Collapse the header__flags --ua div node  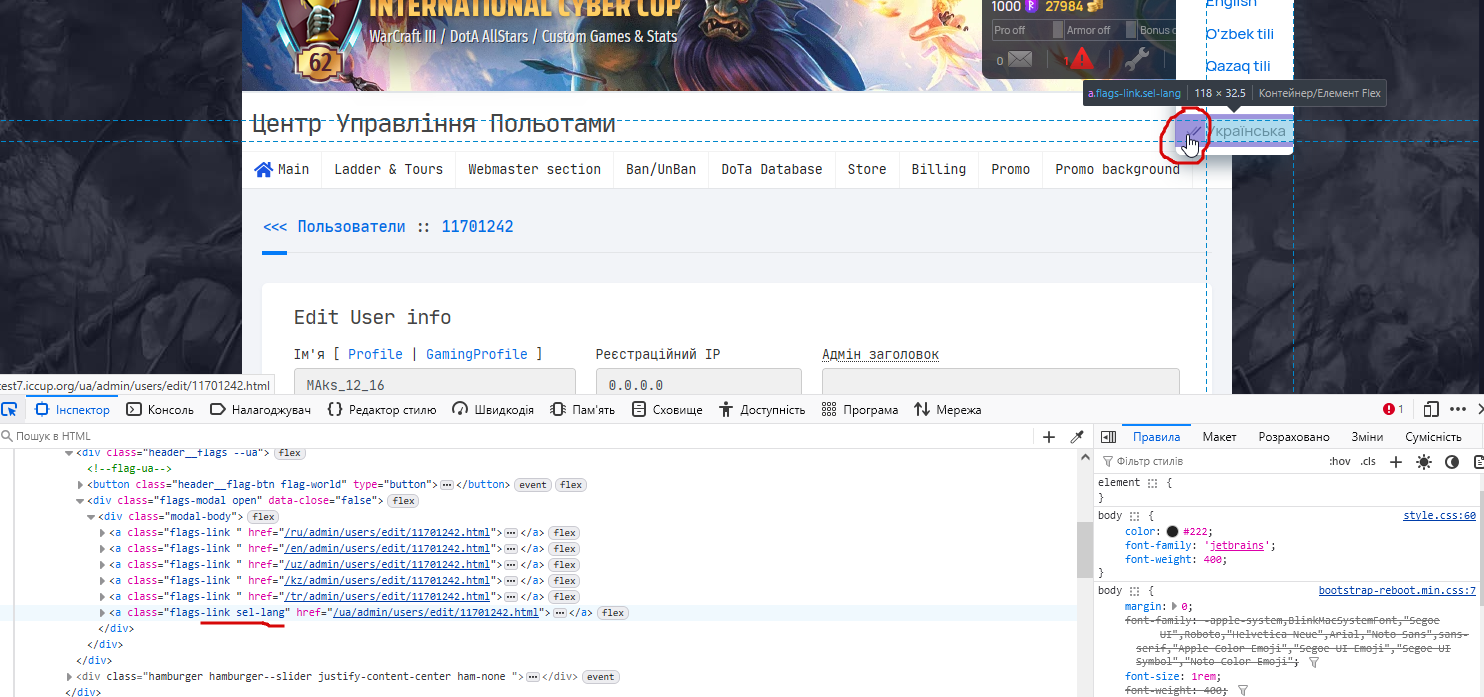pyautogui.click(x=69, y=453)
